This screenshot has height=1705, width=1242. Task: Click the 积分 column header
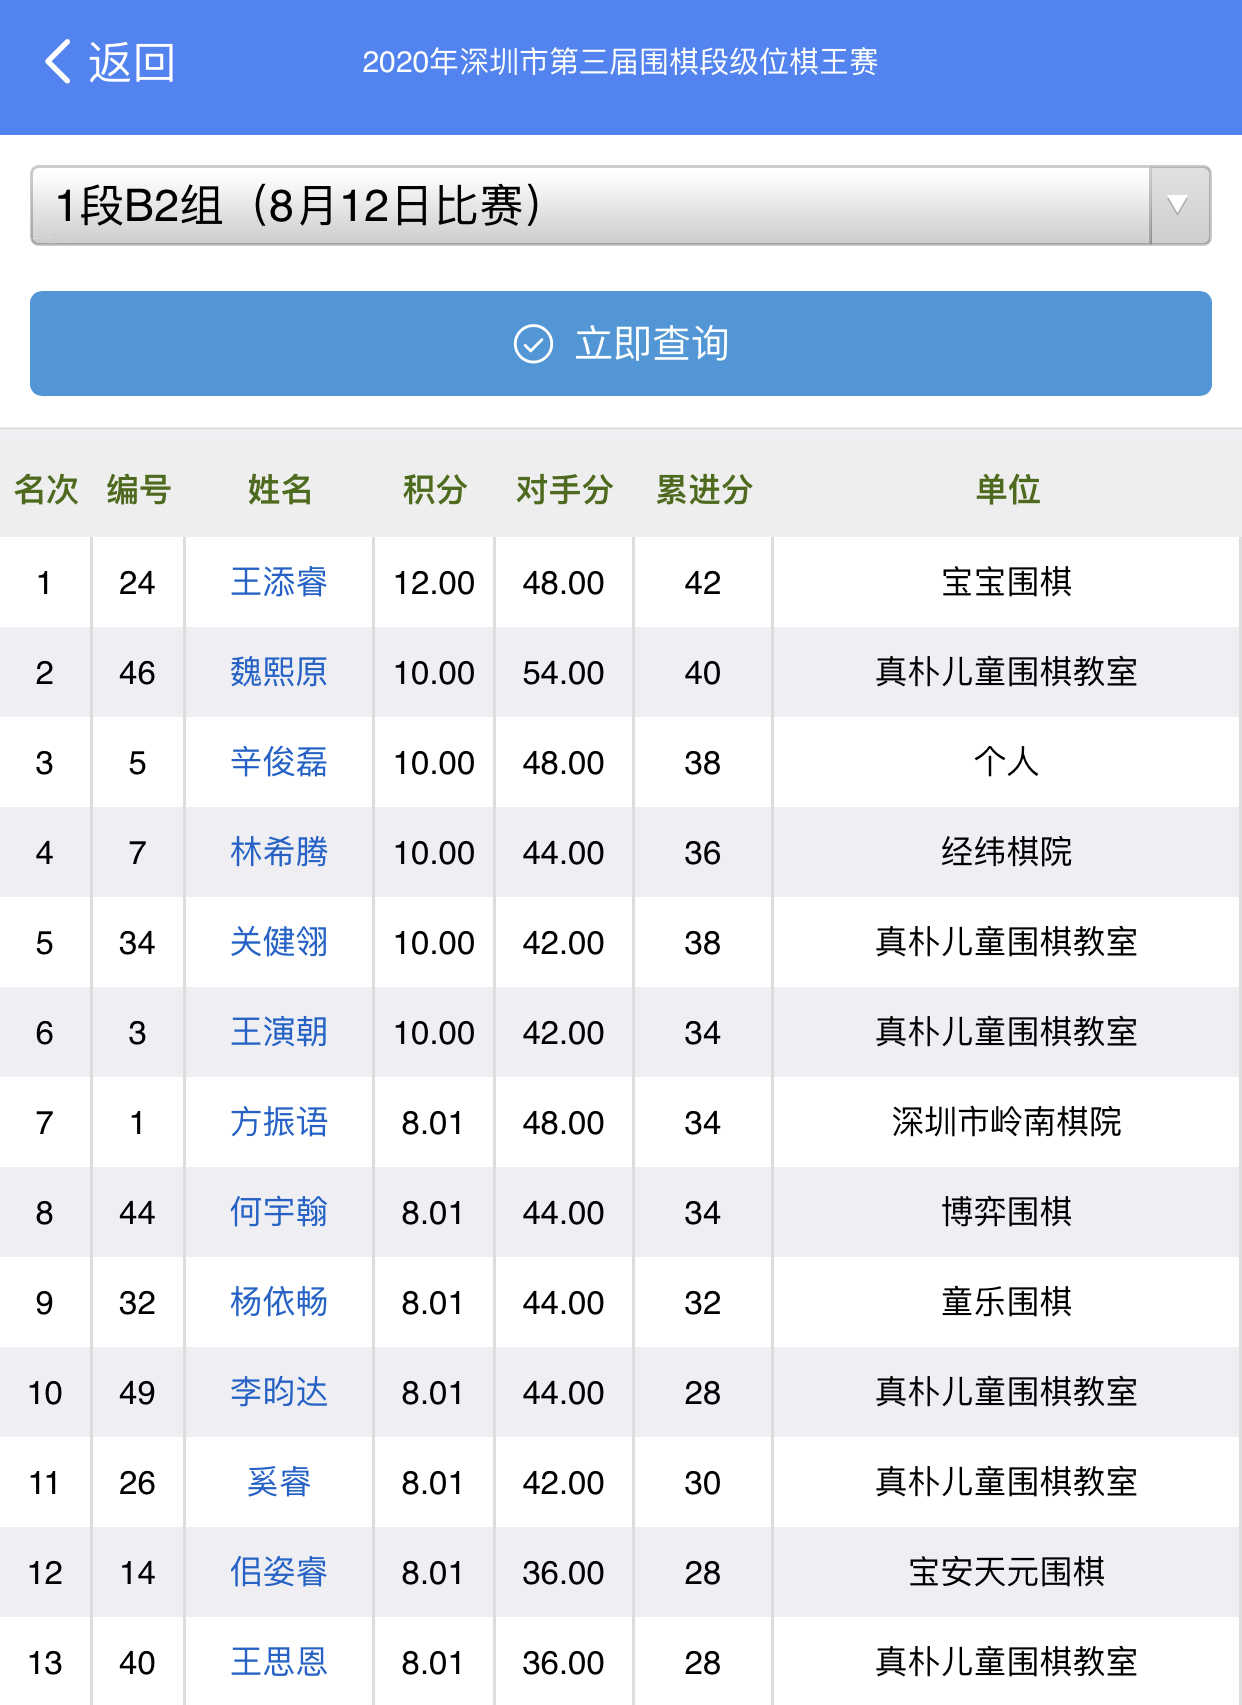coord(434,490)
